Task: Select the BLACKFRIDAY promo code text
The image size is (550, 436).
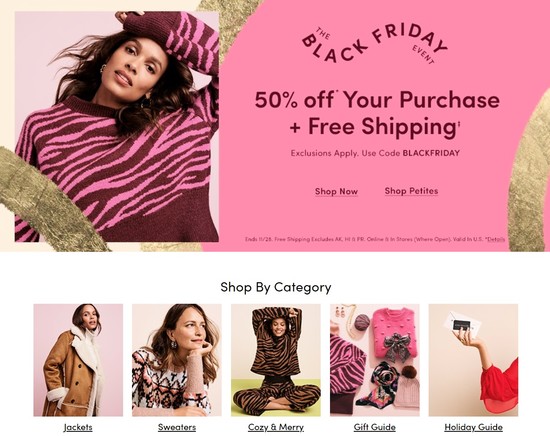Action: pyautogui.click(x=431, y=153)
